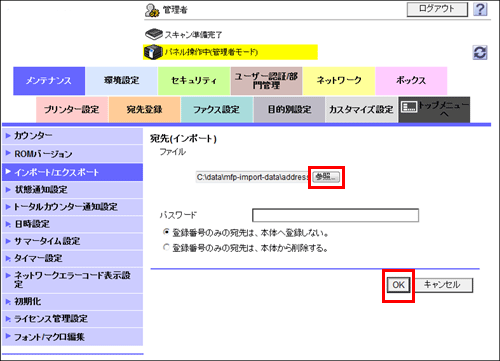Image resolution: width=500 pixels, height=361 pixels.
Task: Click the ログアウト button
Action: tap(437, 9)
